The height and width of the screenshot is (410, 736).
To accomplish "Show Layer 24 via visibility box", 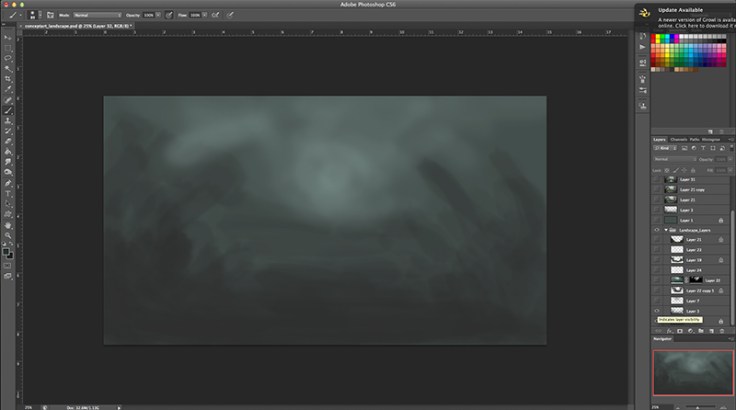I will [657, 270].
